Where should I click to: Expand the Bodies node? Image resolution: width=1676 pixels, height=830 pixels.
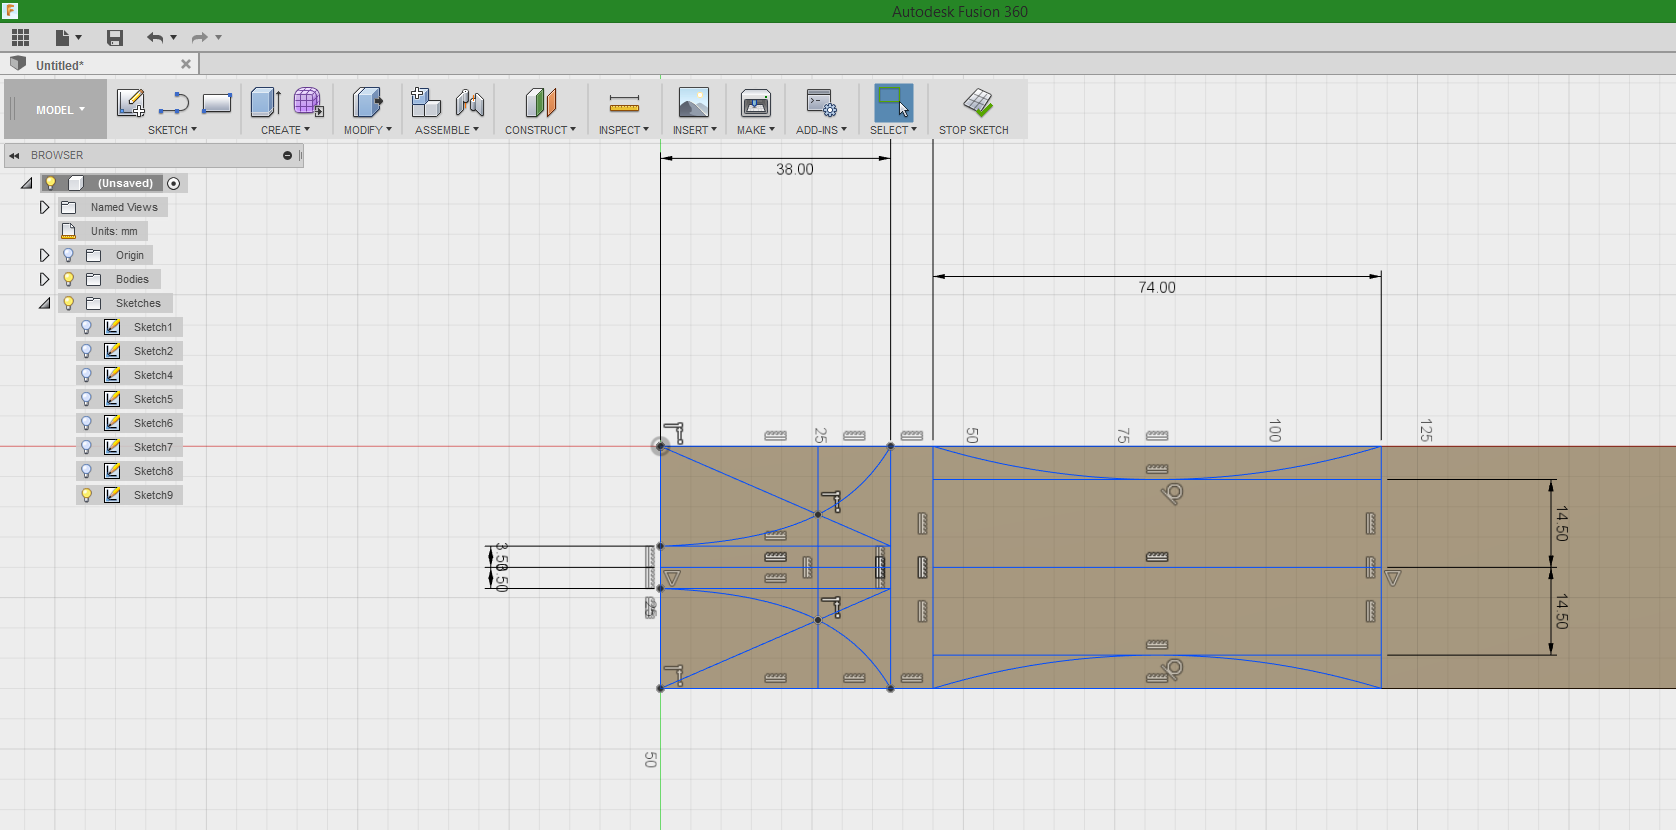(x=44, y=279)
